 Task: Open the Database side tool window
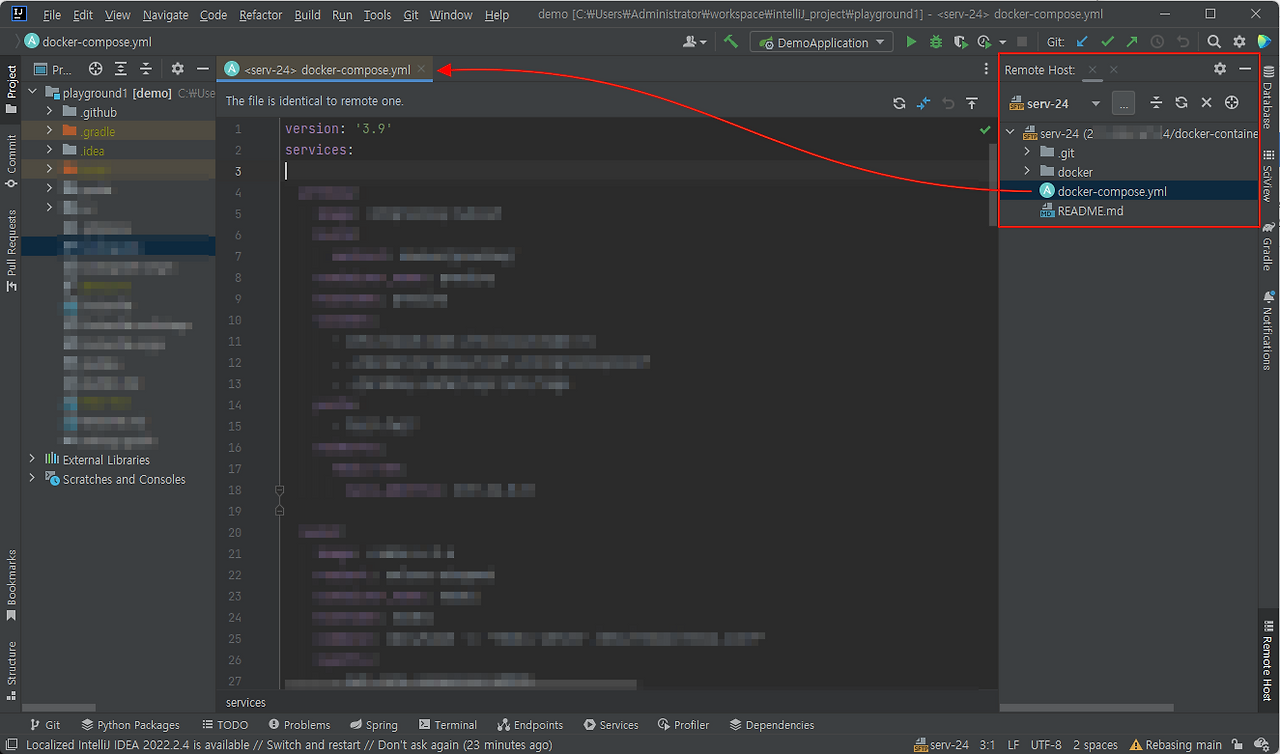(1268, 97)
